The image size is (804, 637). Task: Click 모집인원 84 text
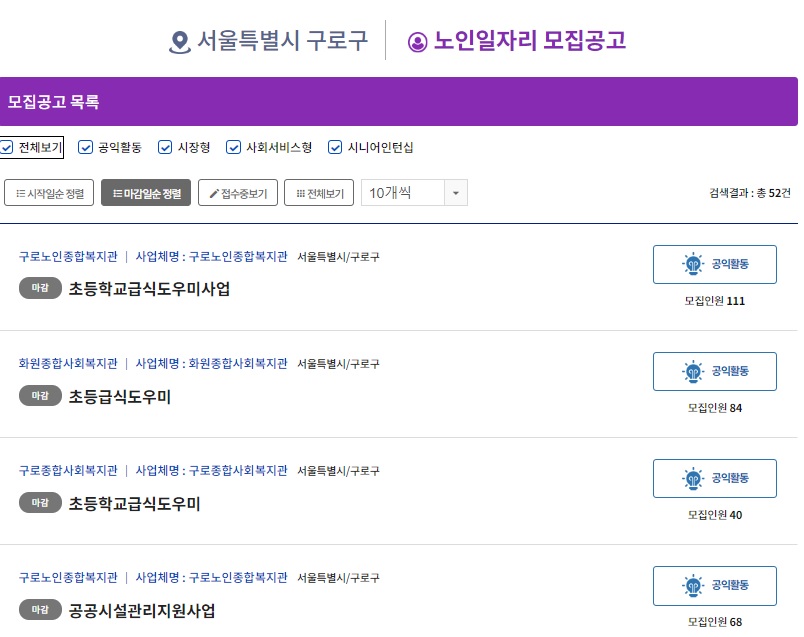tap(715, 408)
